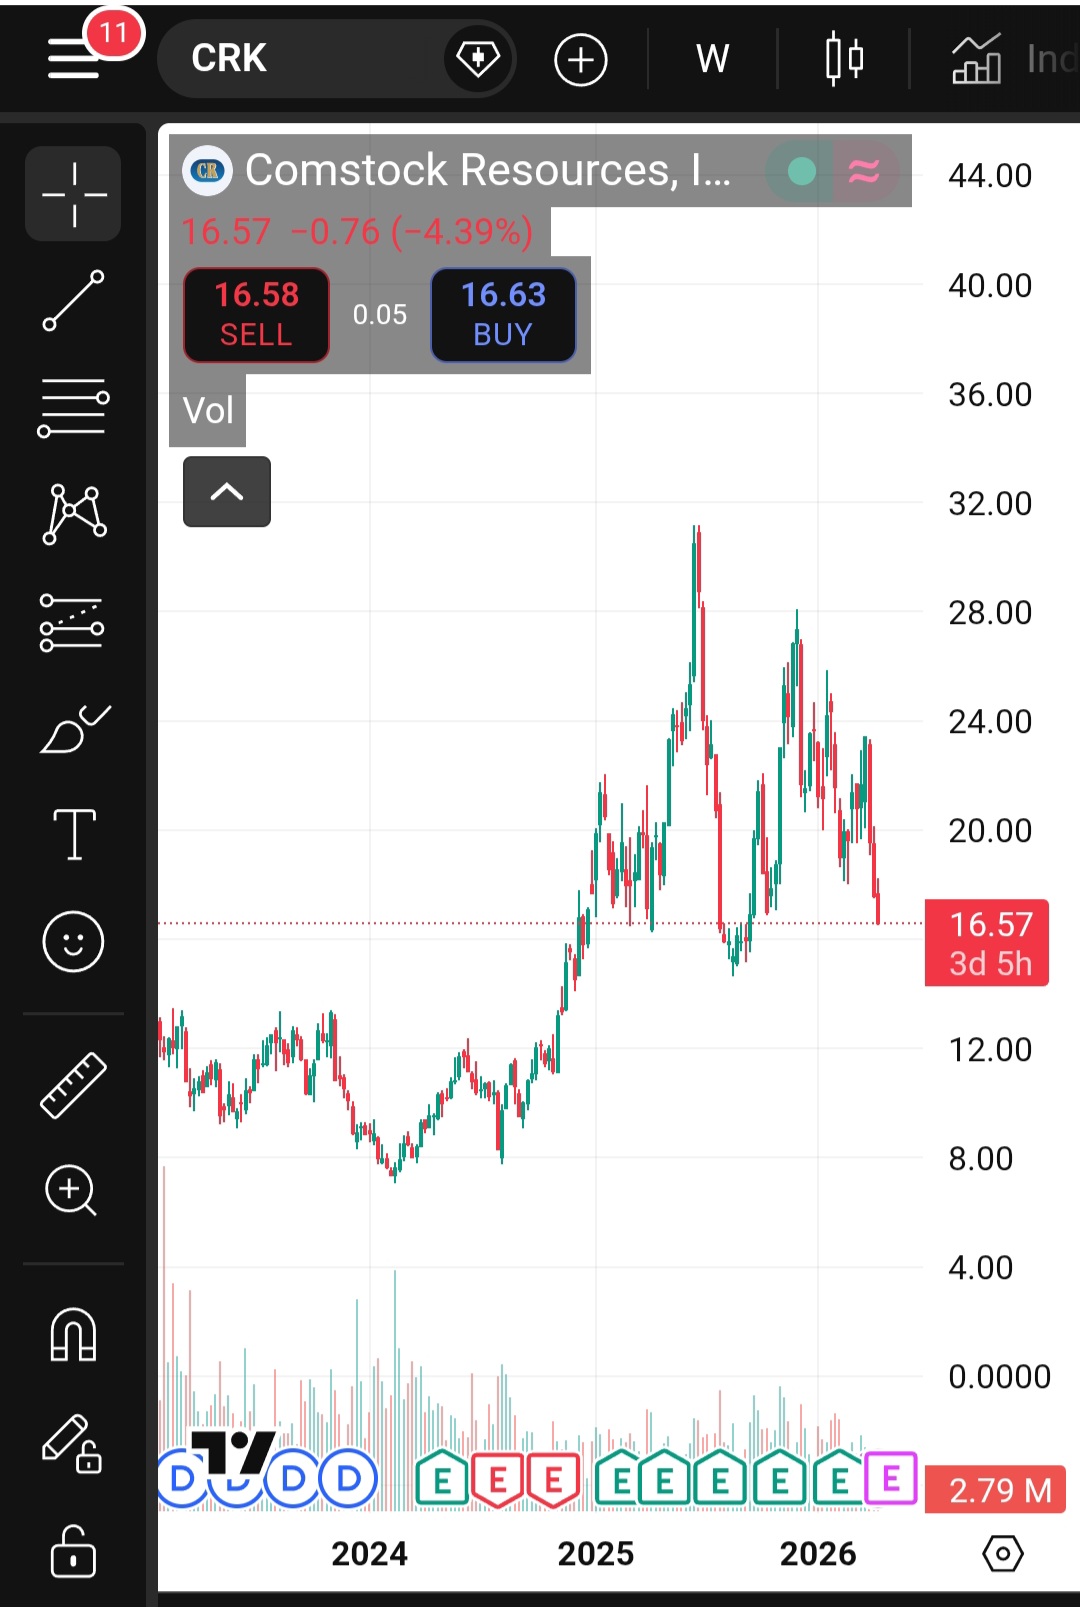Click the rightmost blue D dividend marker
The image size is (1080, 1607).
click(348, 1478)
